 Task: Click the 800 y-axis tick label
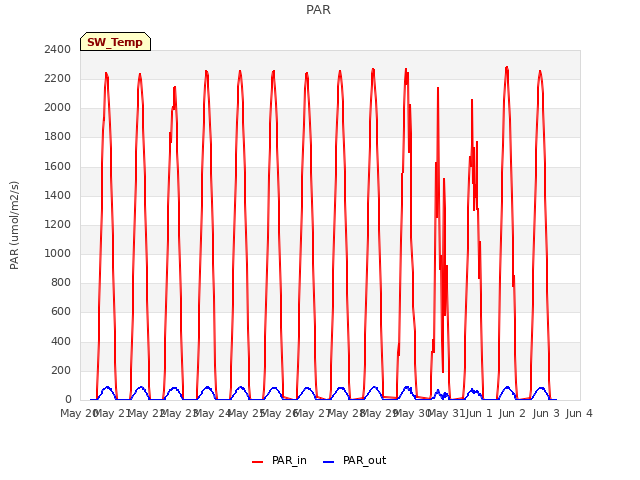click(x=61, y=282)
